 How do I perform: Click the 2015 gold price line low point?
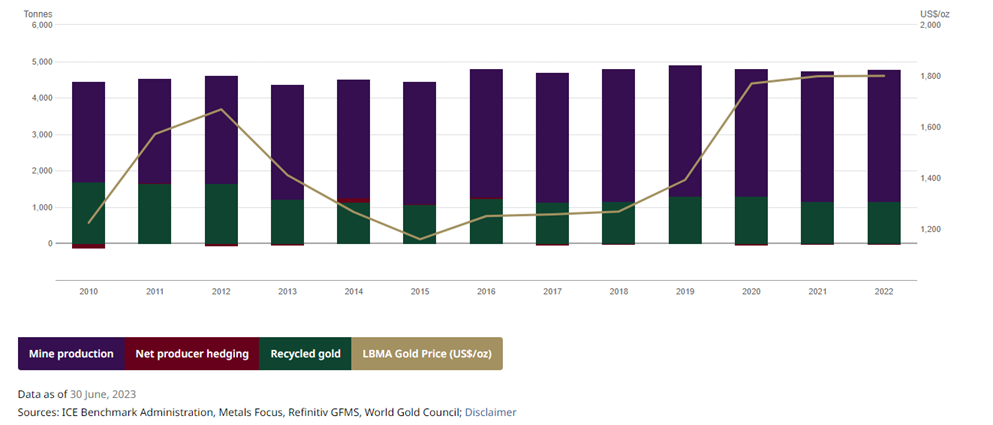pos(420,239)
